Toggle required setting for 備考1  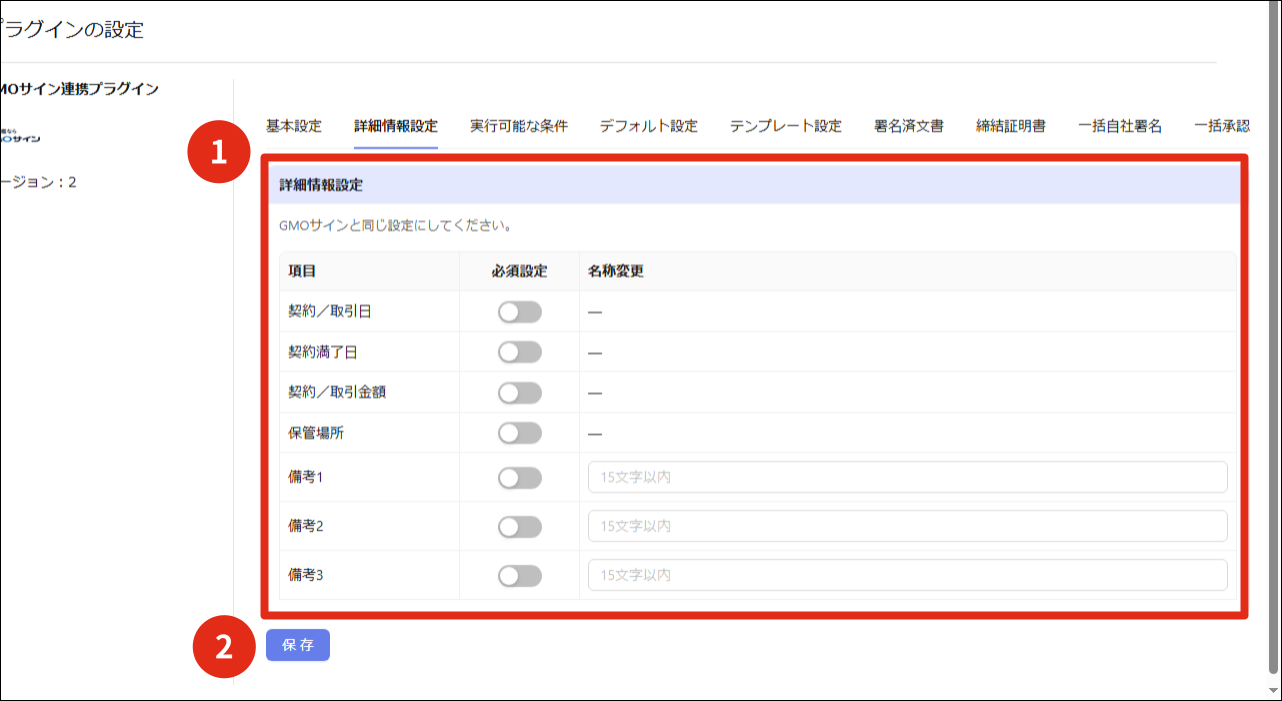[x=520, y=478]
